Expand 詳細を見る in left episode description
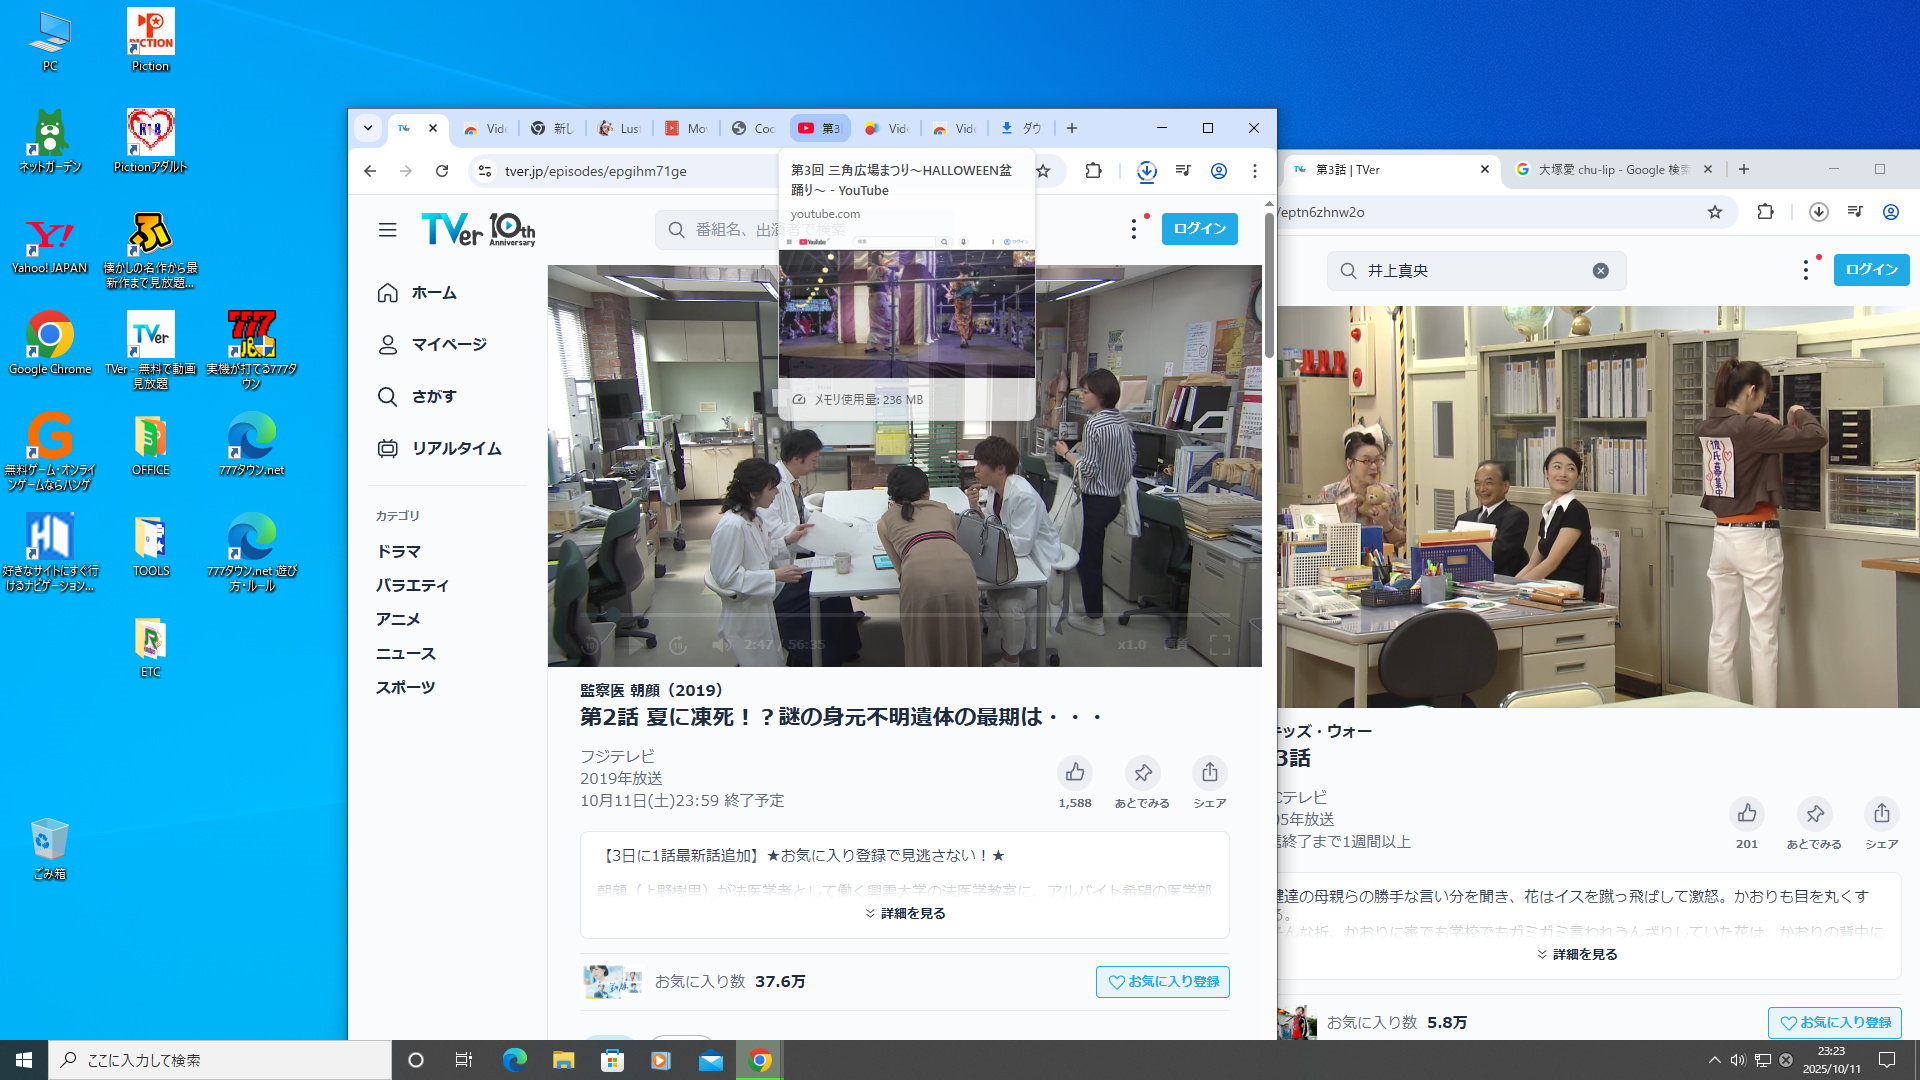The height and width of the screenshot is (1080, 1920). coord(905,913)
